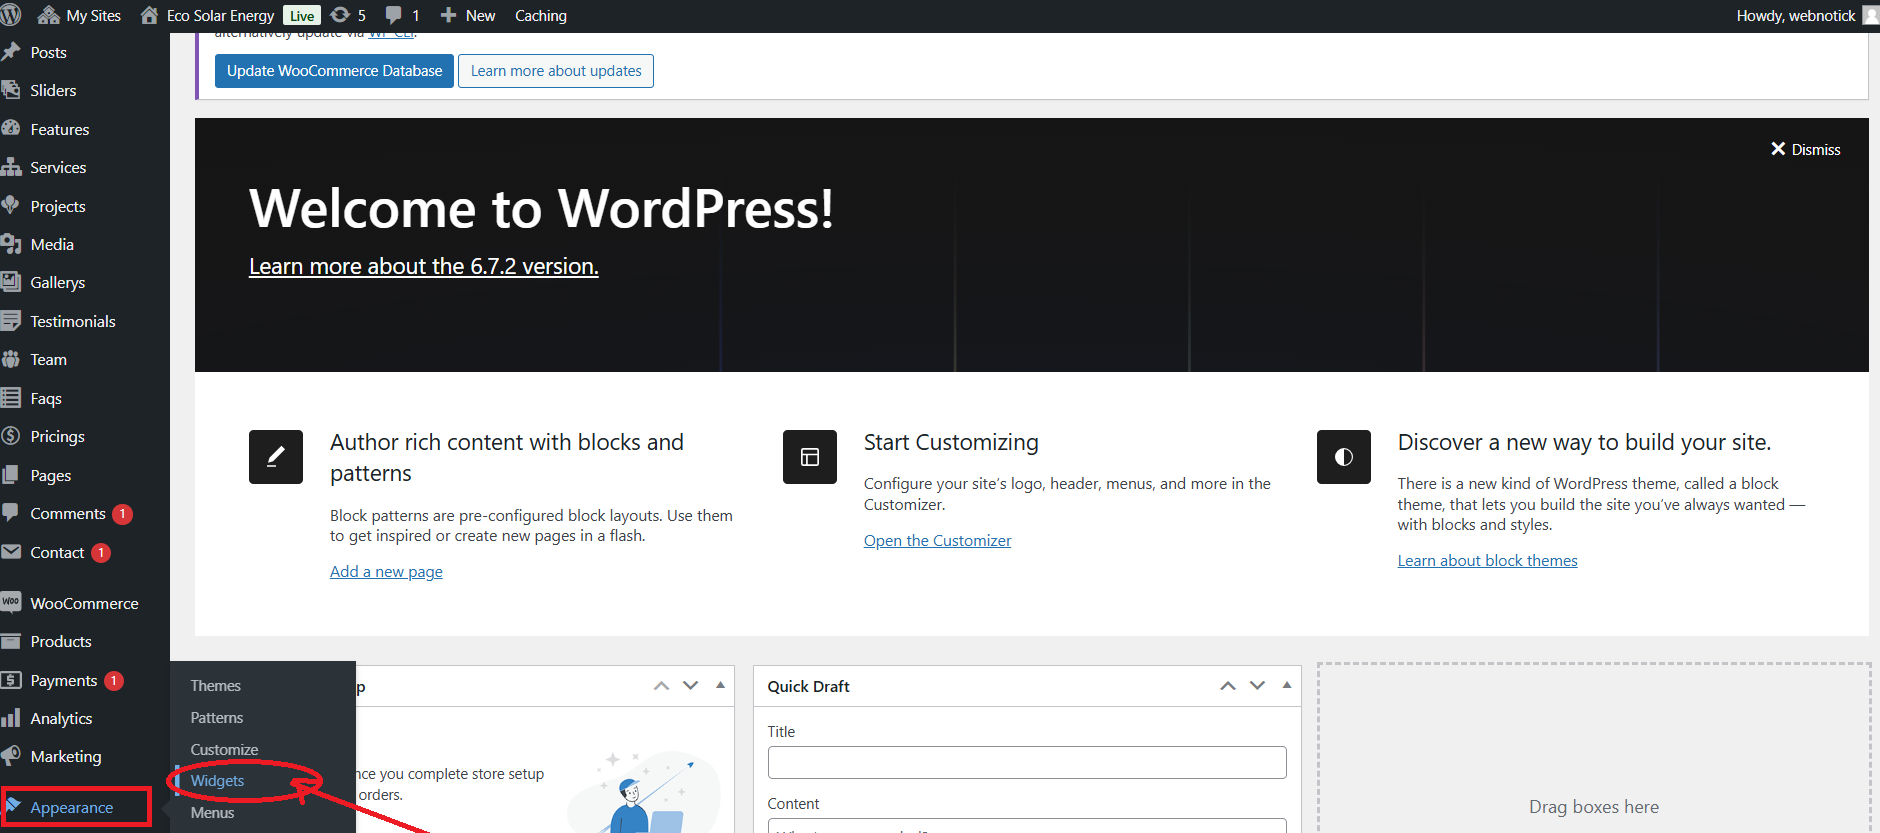The height and width of the screenshot is (833, 1880).
Task: Click Update WooCommerce Database button
Action: pos(334,71)
